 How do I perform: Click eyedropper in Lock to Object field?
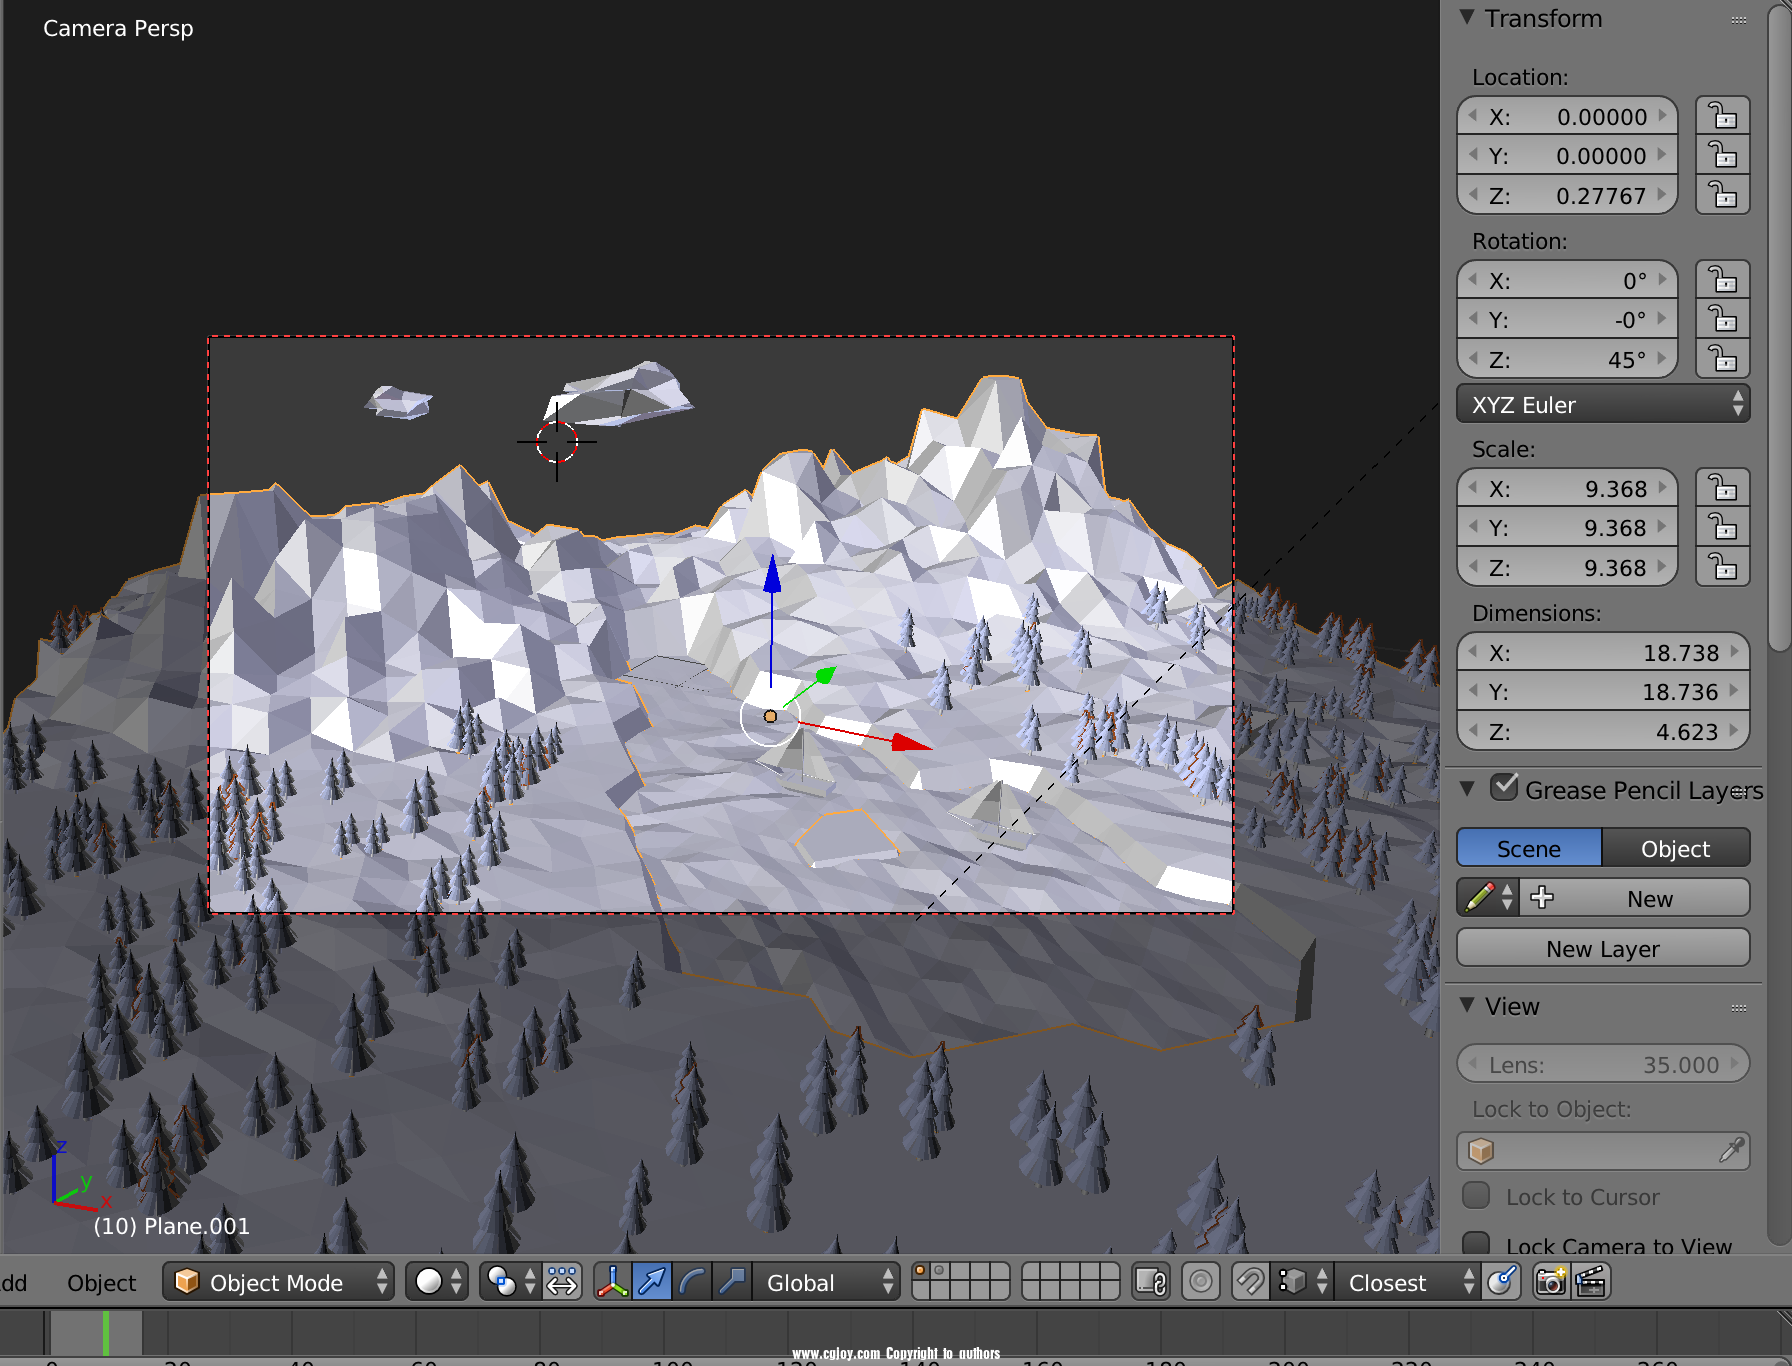[x=1732, y=1150]
